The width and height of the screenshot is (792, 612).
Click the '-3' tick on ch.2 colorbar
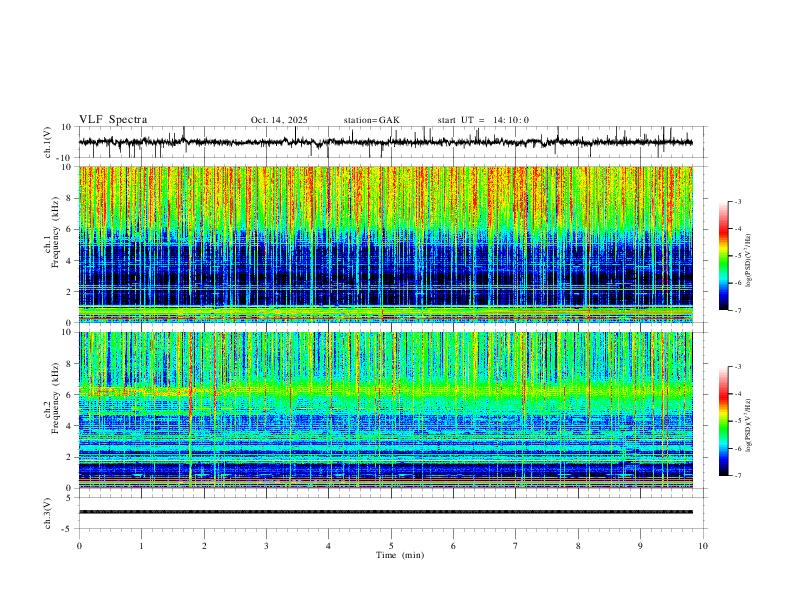tap(737, 367)
